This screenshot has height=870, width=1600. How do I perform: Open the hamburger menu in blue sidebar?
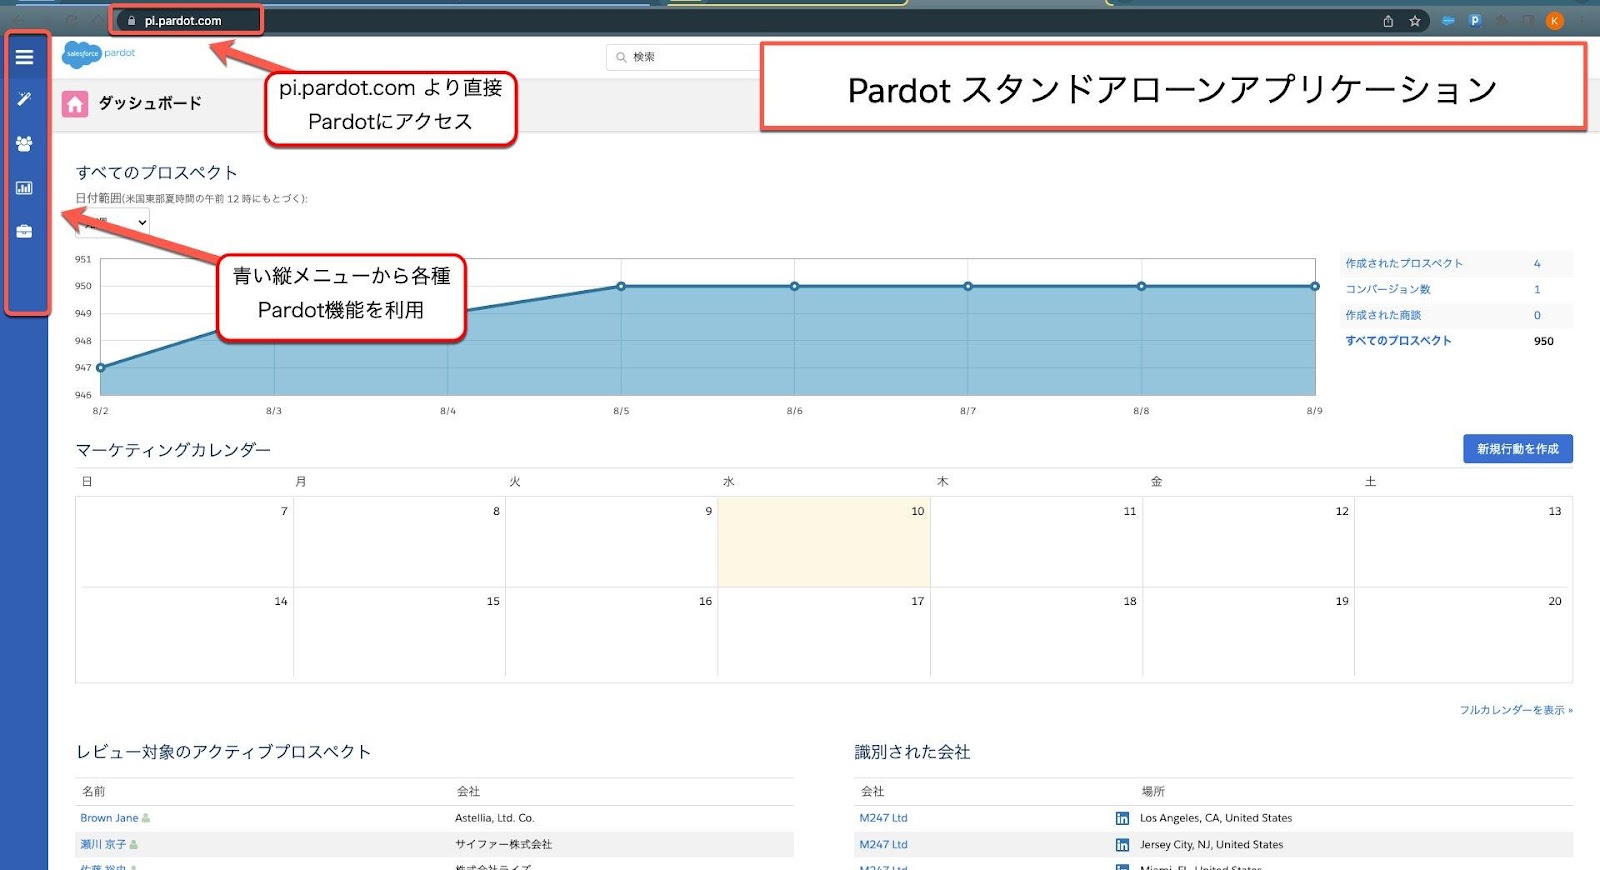[x=24, y=57]
